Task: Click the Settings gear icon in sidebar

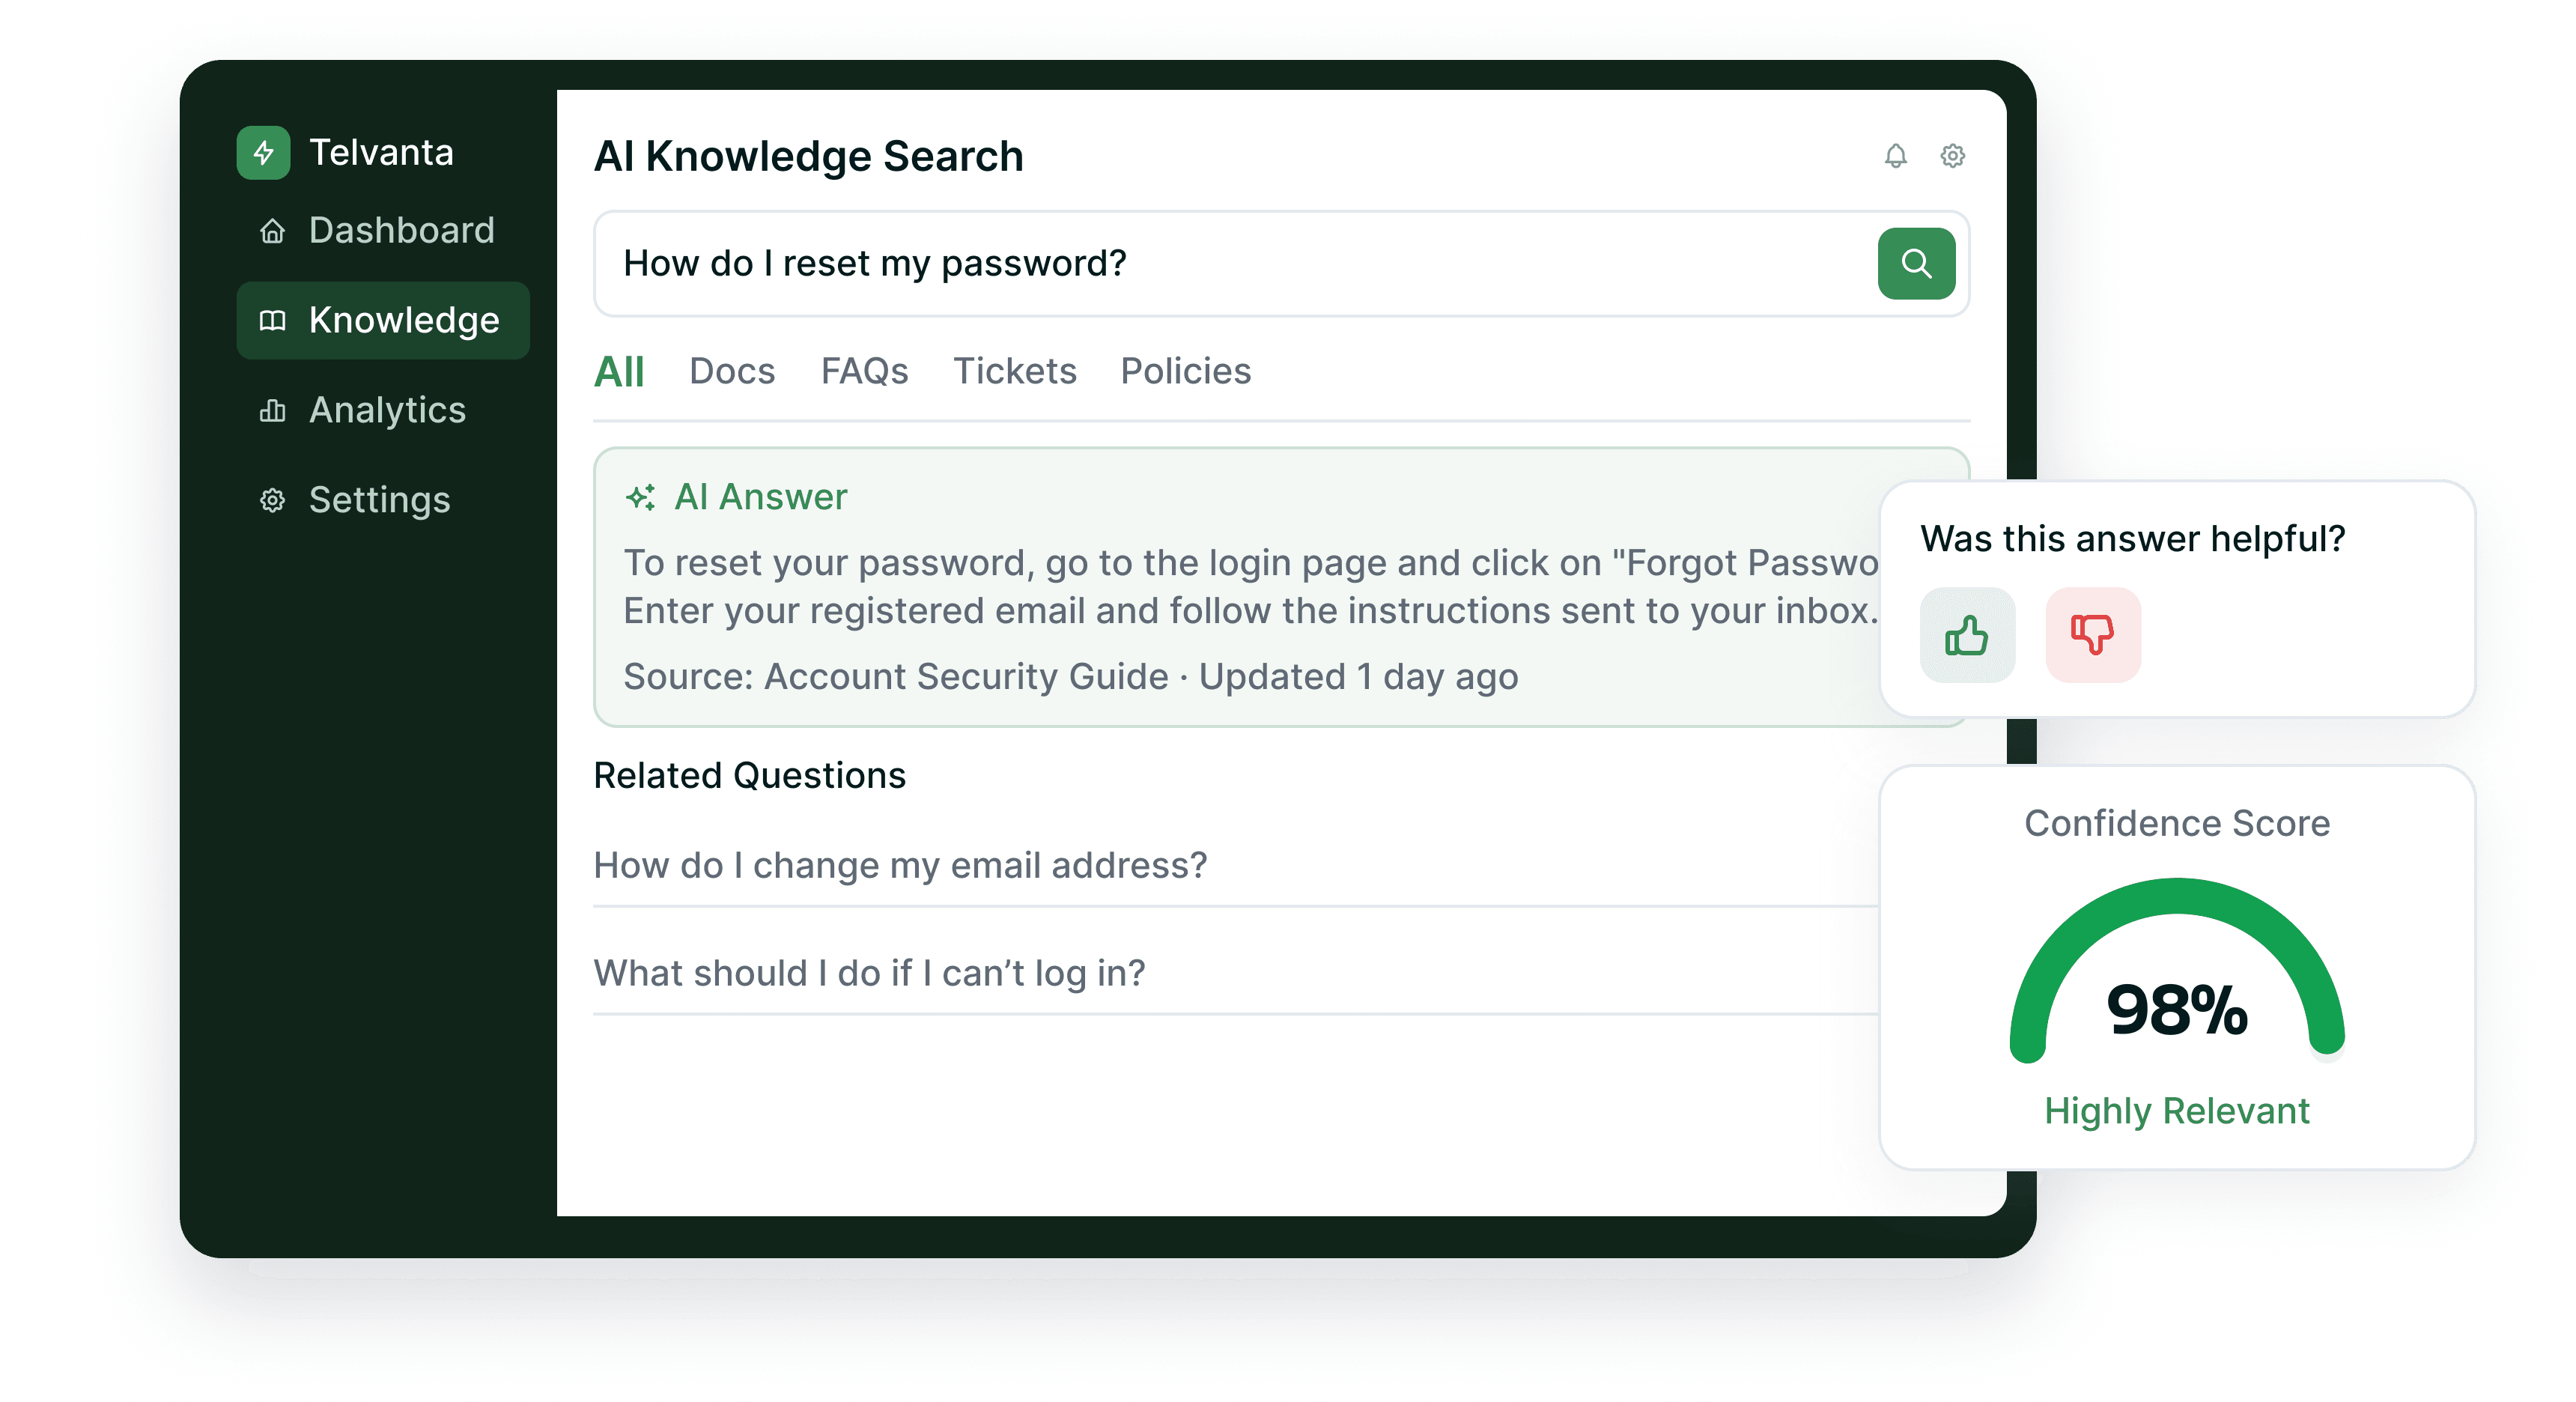Action: point(272,500)
